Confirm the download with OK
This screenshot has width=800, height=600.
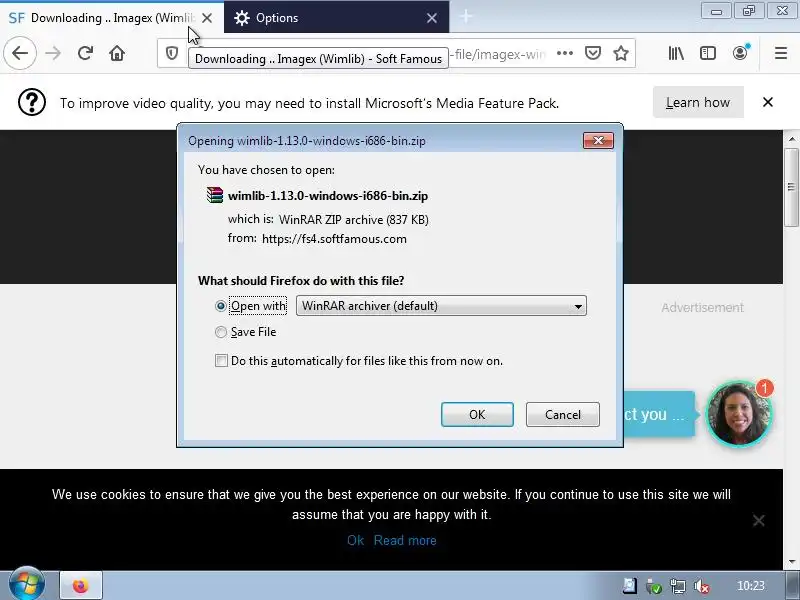[x=477, y=414]
